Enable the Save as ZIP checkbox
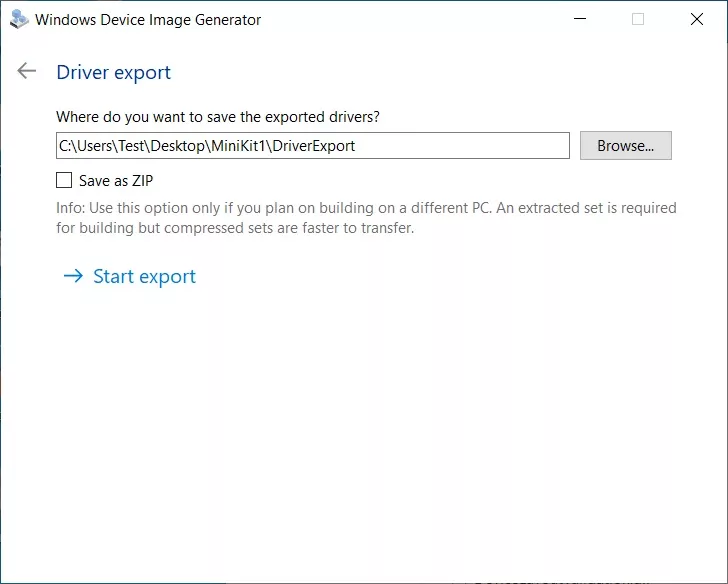Image resolution: width=728 pixels, height=584 pixels. tap(64, 180)
